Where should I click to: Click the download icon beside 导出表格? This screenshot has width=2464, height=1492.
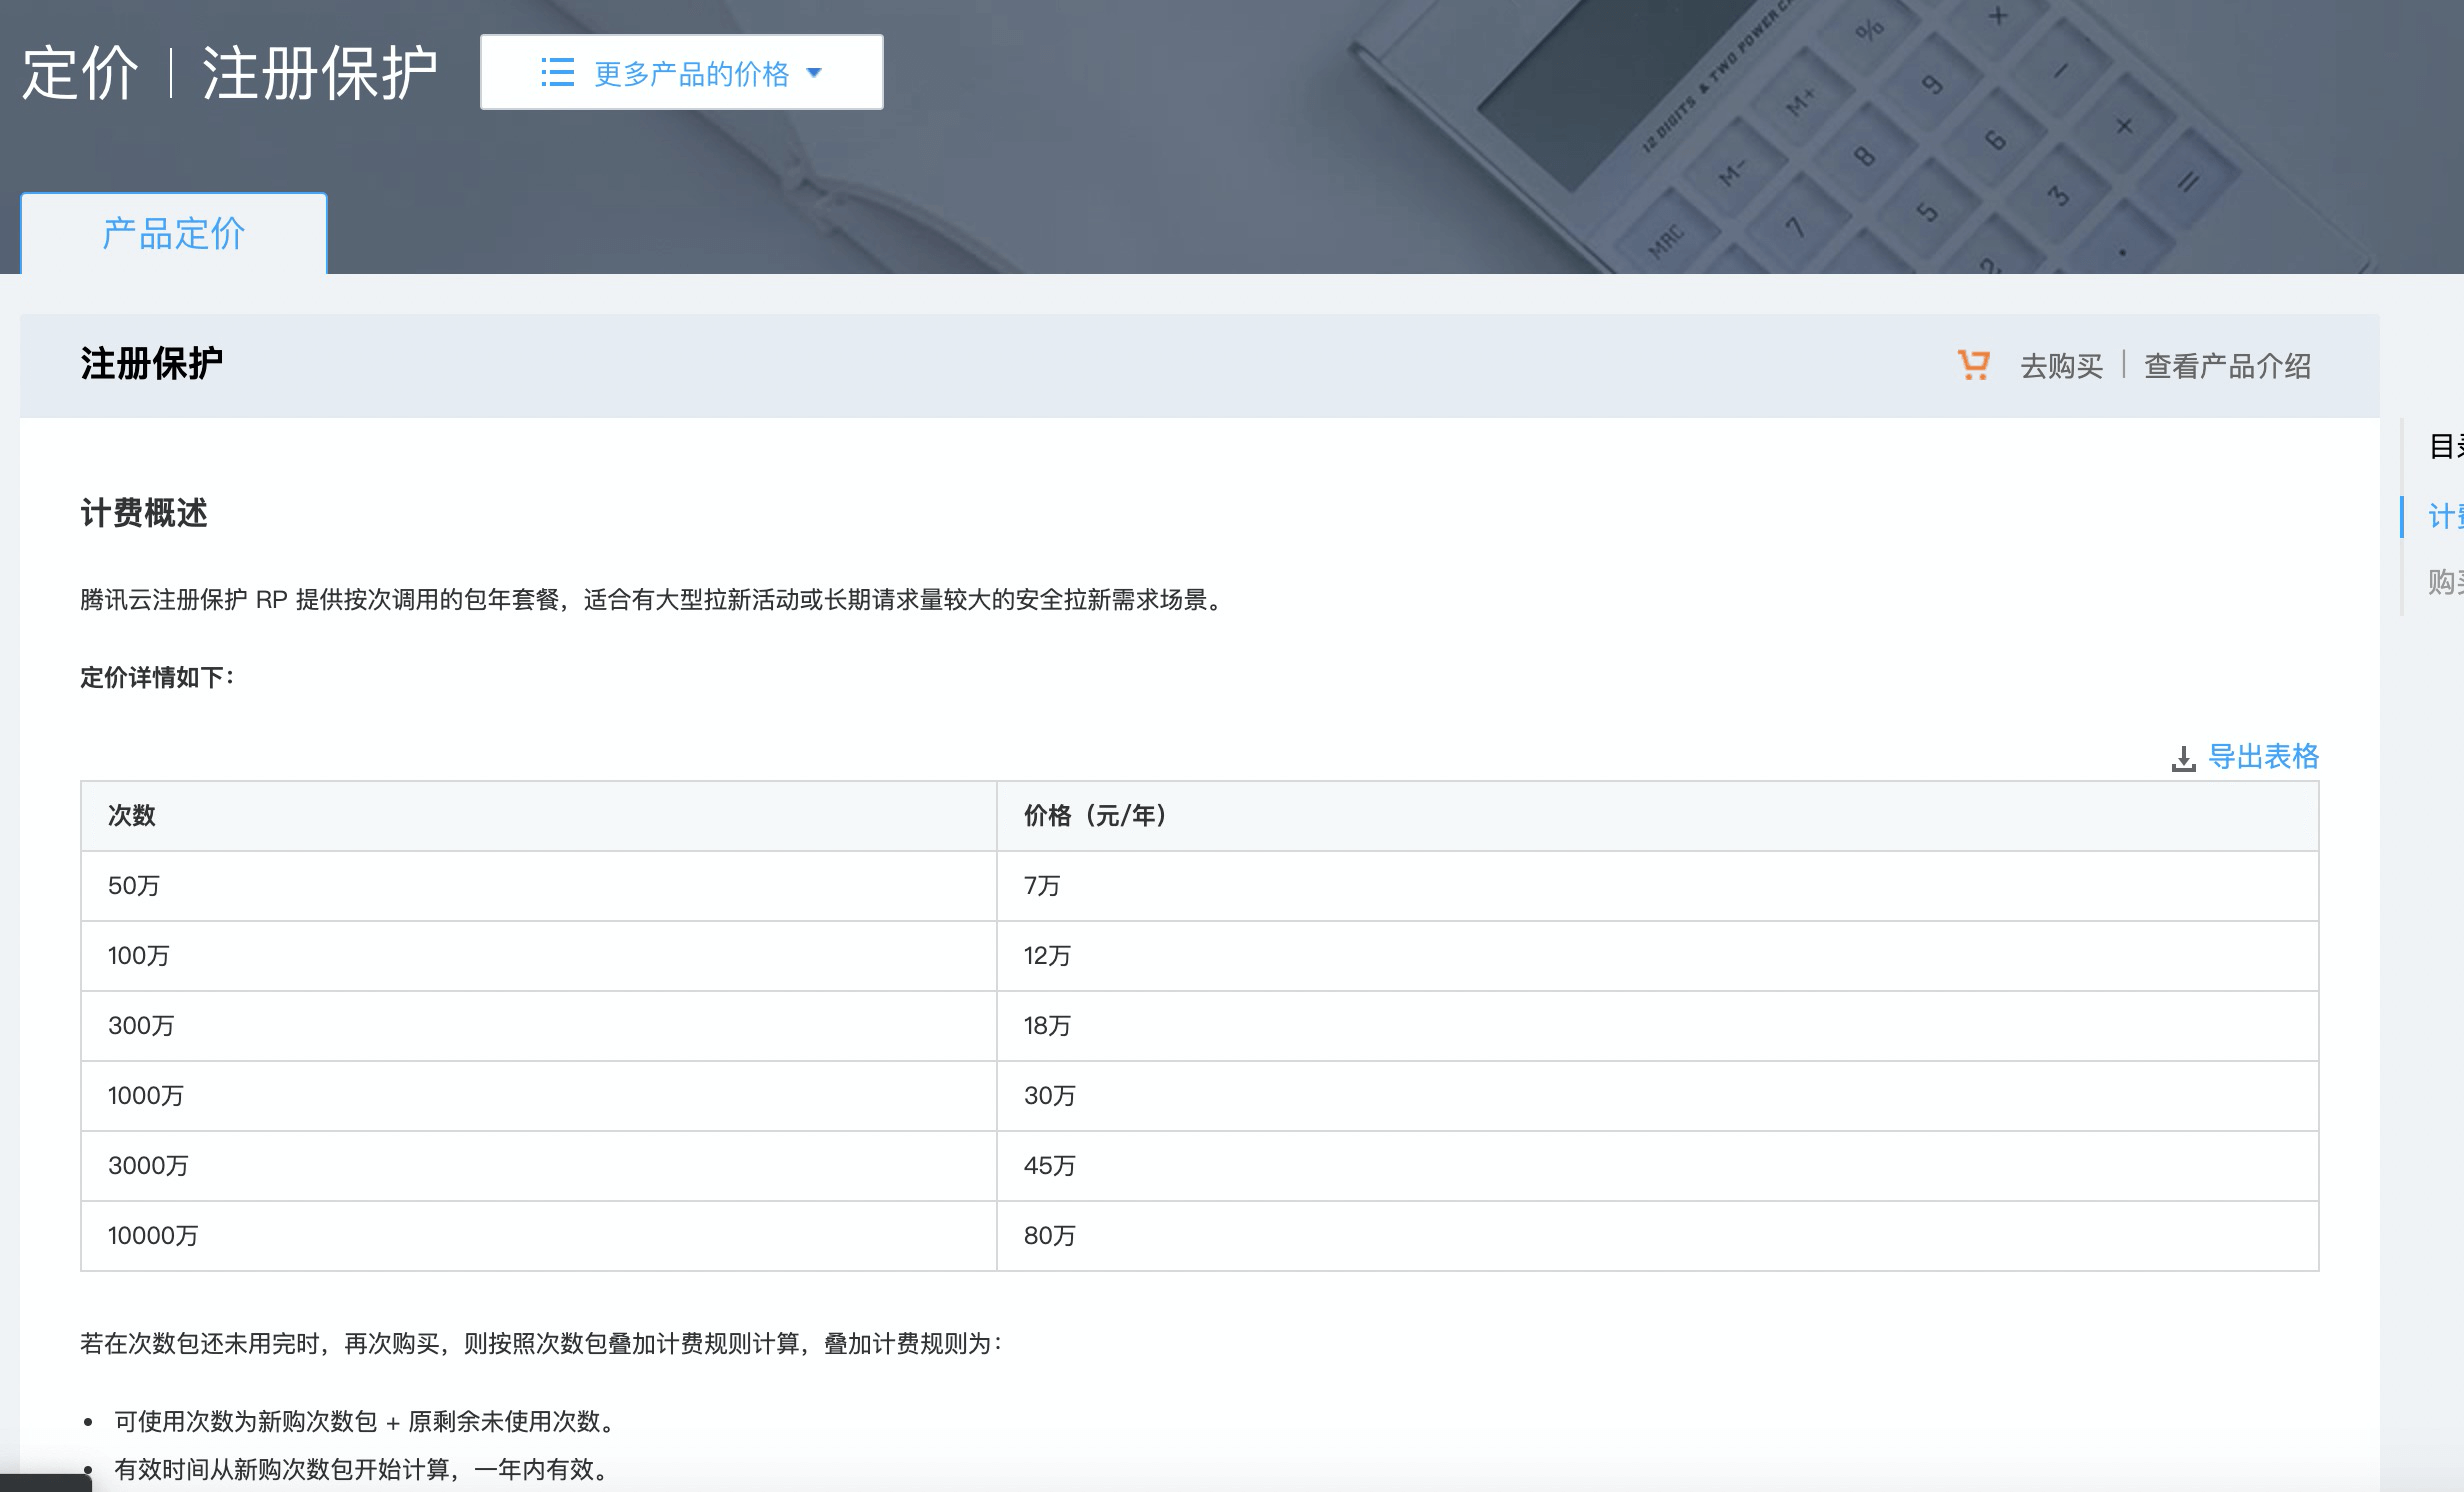pos(2183,759)
